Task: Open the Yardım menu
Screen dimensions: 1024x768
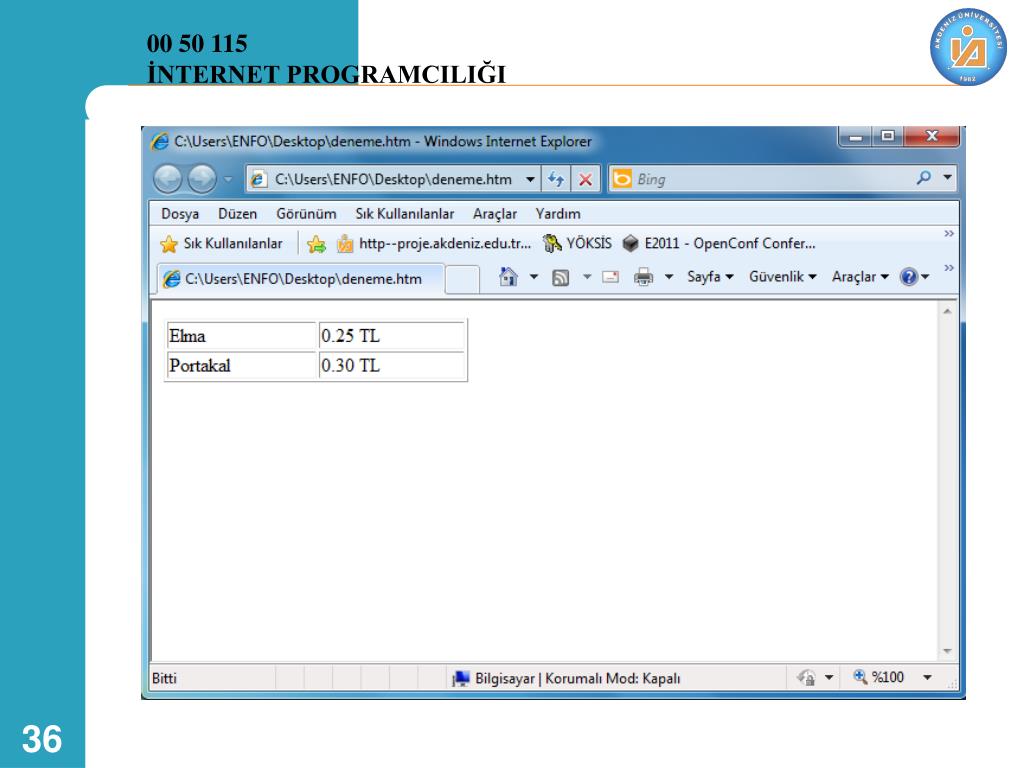Action: 558,214
